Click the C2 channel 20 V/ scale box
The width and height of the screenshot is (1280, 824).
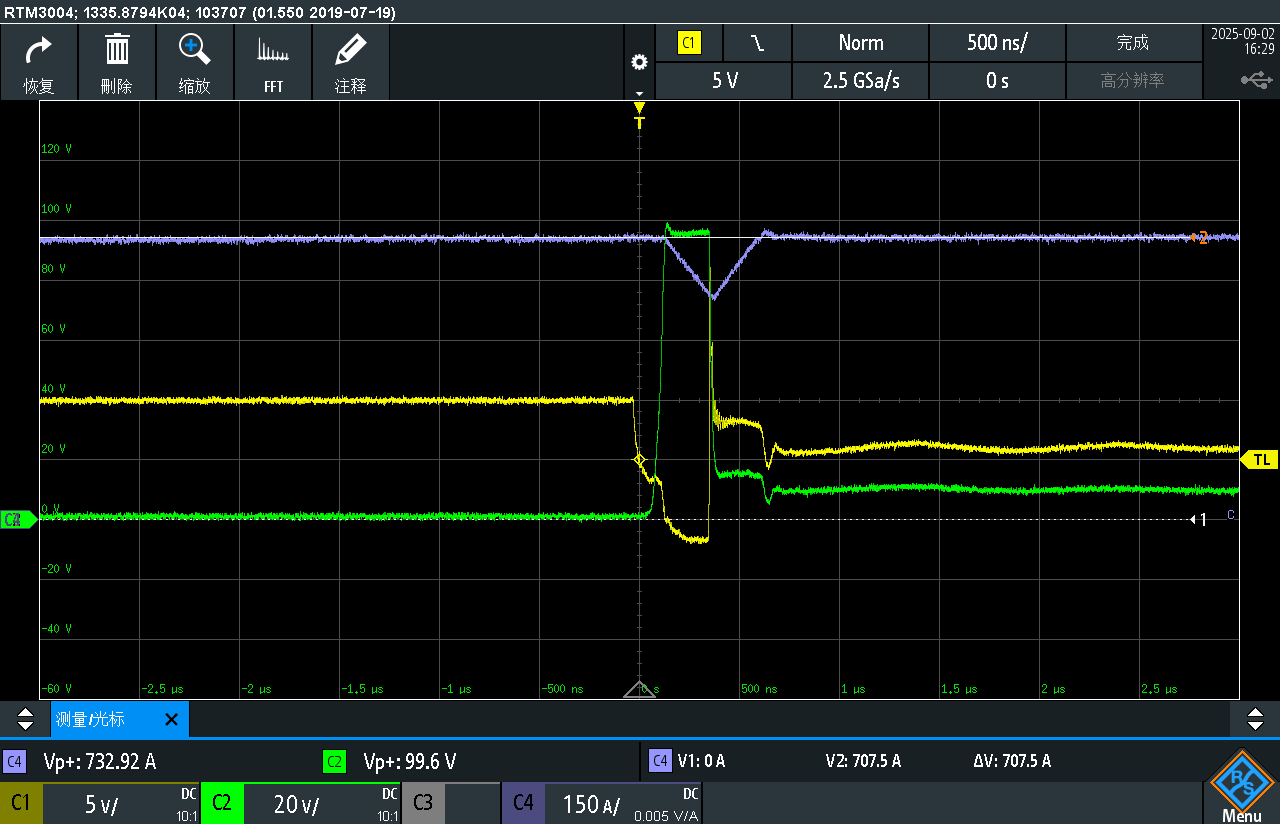coord(300,803)
